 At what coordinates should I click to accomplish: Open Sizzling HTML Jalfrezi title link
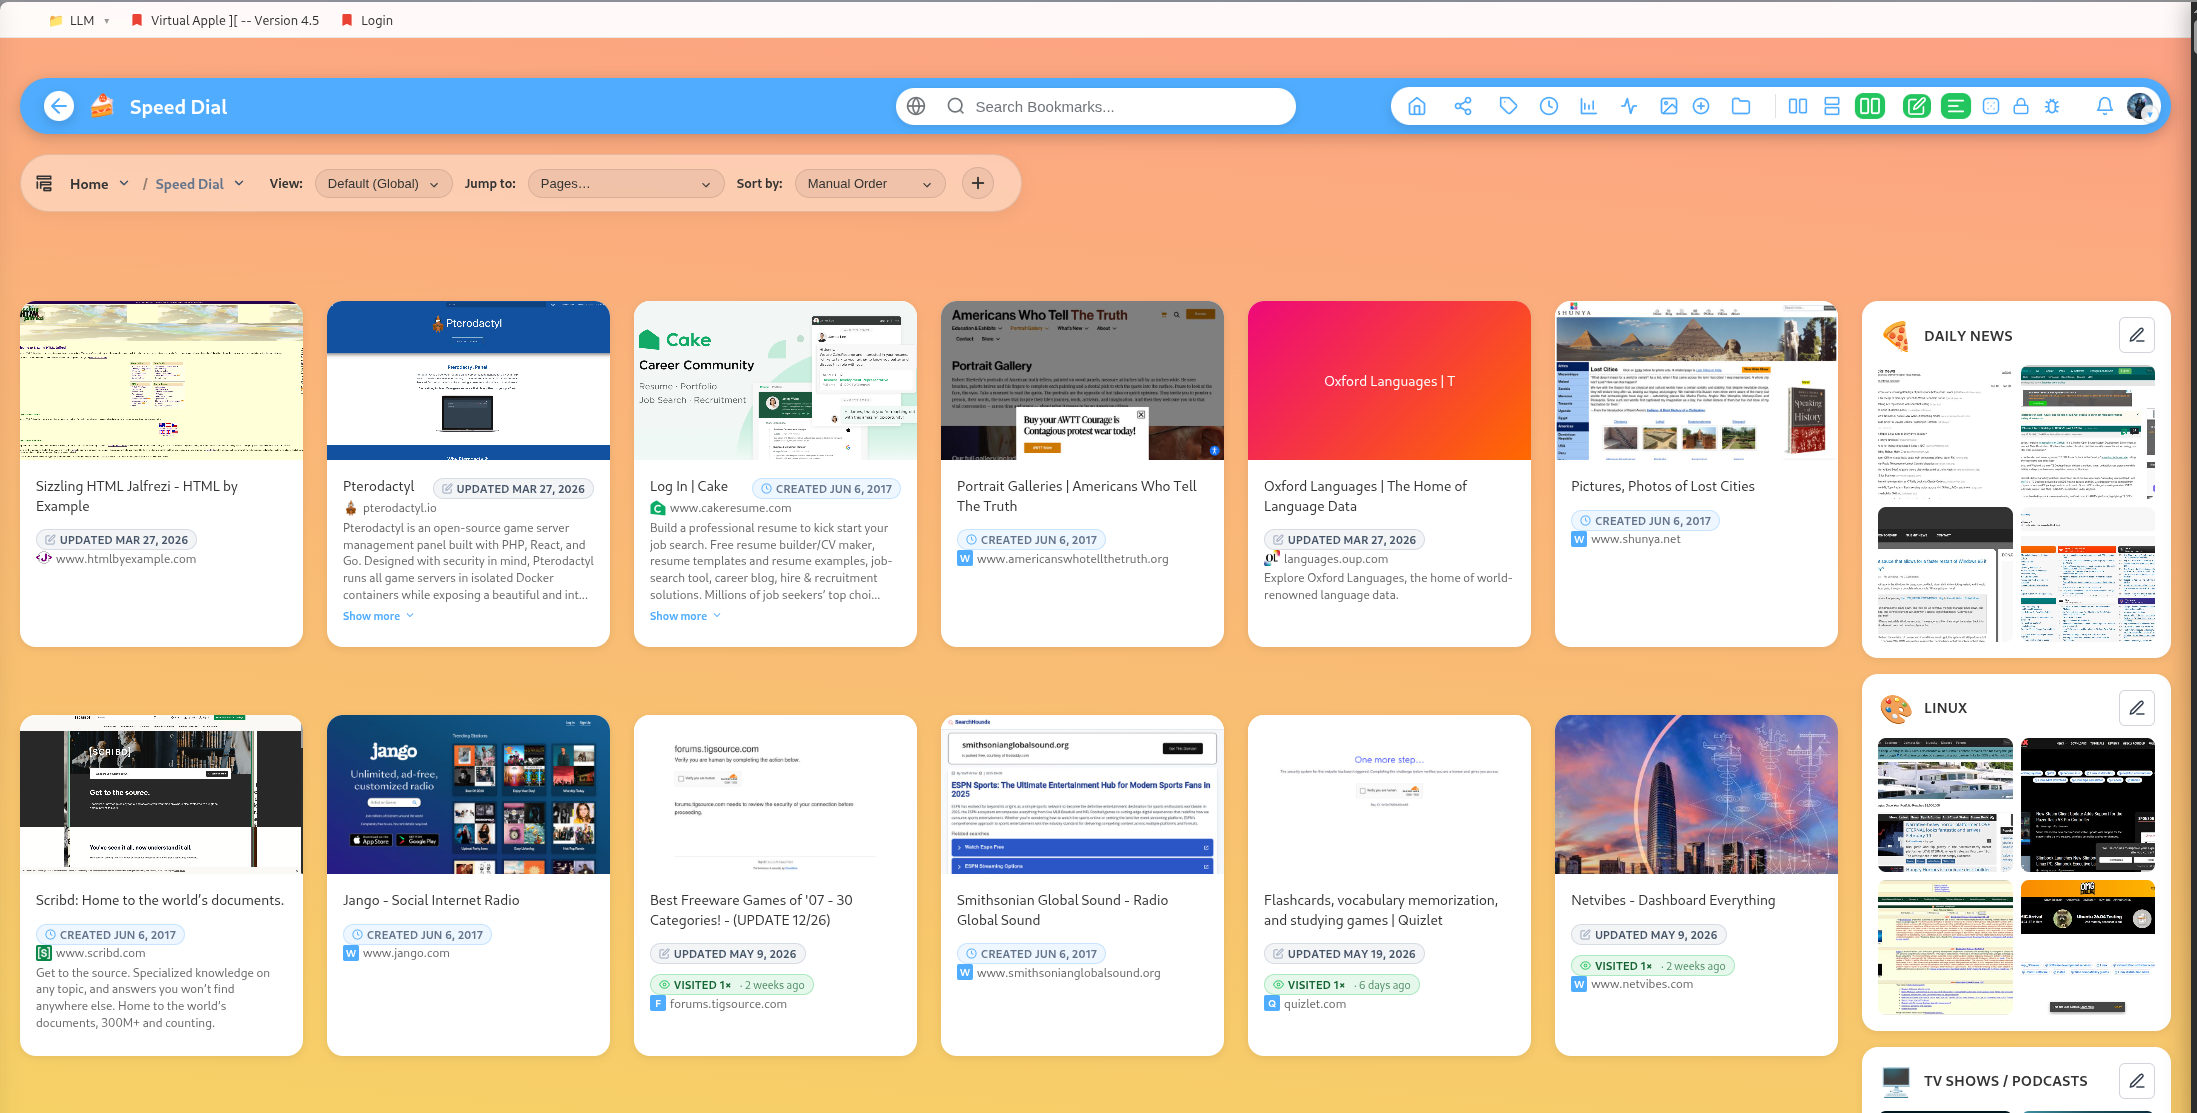click(x=137, y=496)
